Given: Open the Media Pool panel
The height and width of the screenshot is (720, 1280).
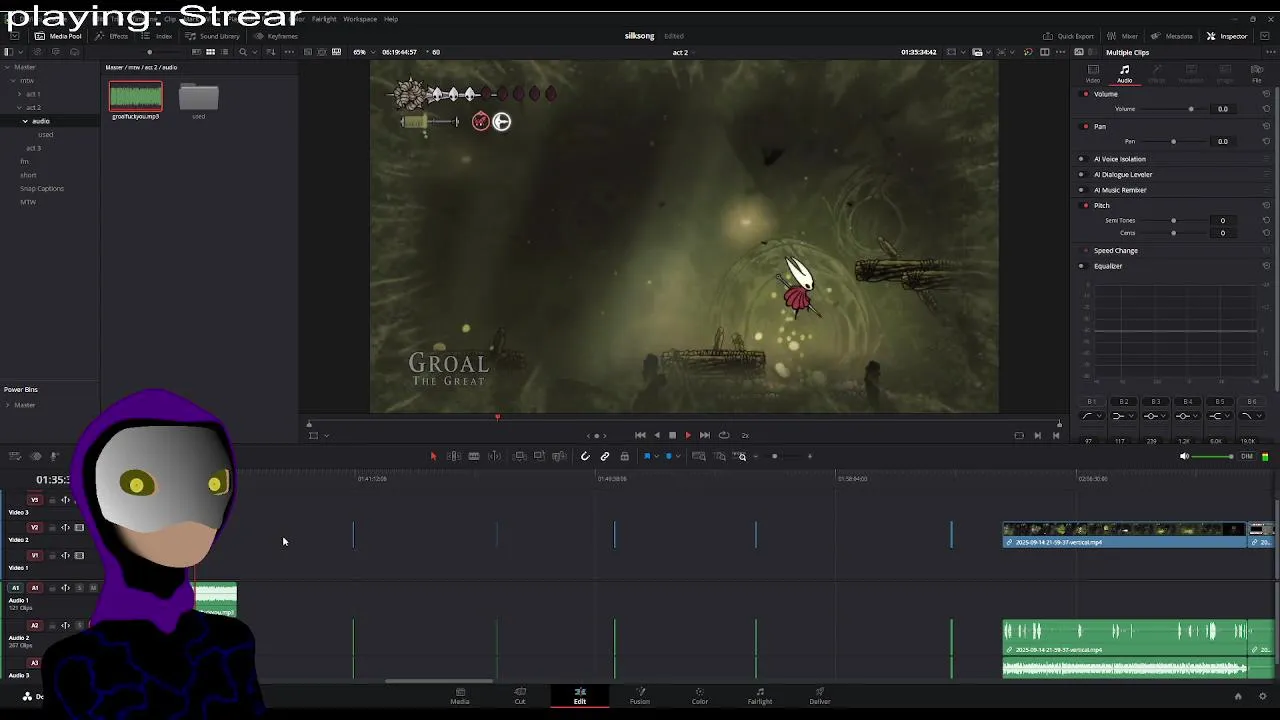Looking at the screenshot, I should pos(58,36).
